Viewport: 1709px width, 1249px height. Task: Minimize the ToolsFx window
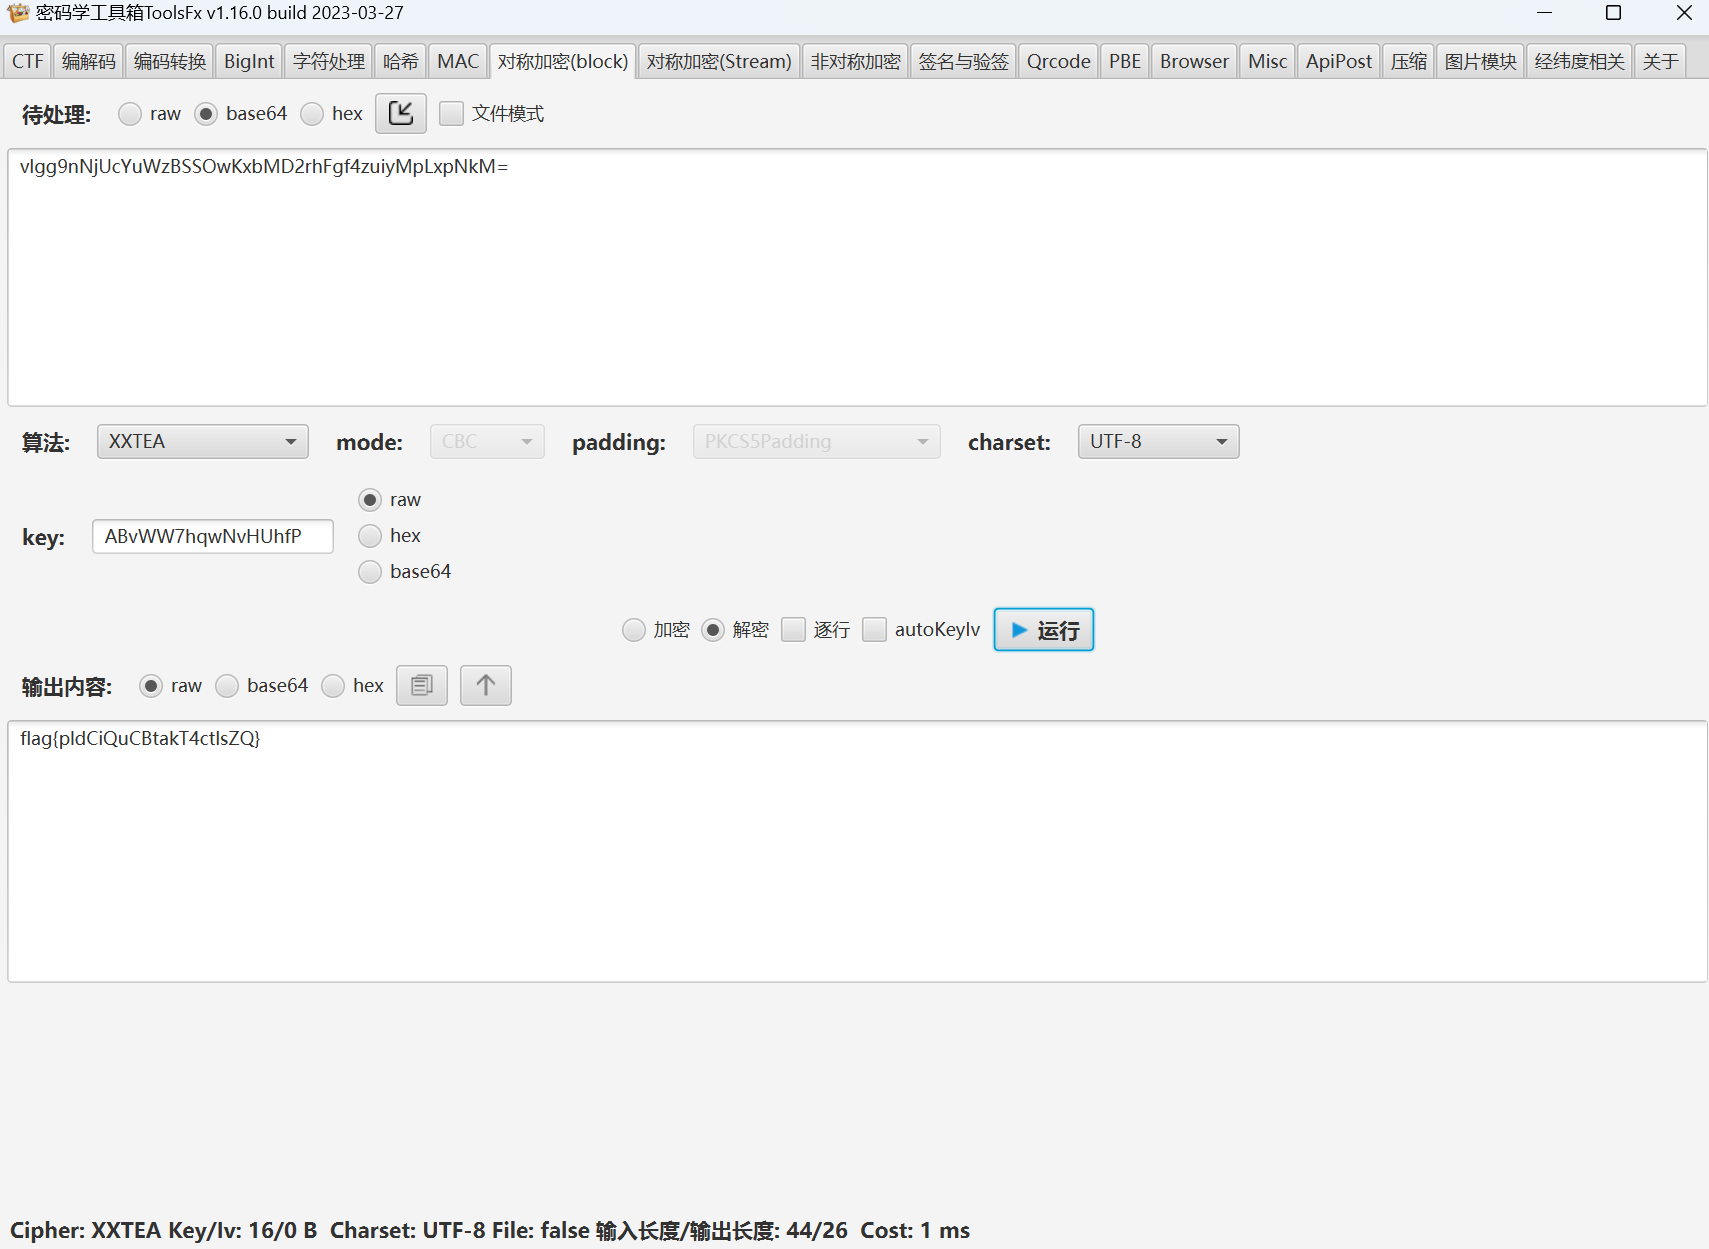click(1545, 13)
